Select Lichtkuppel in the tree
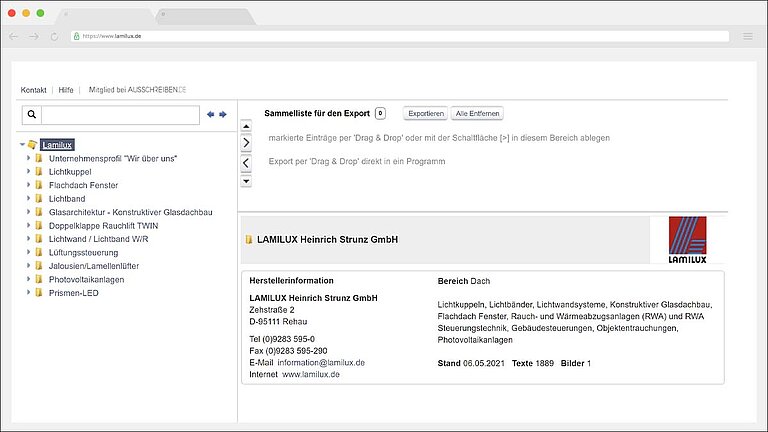 70,172
